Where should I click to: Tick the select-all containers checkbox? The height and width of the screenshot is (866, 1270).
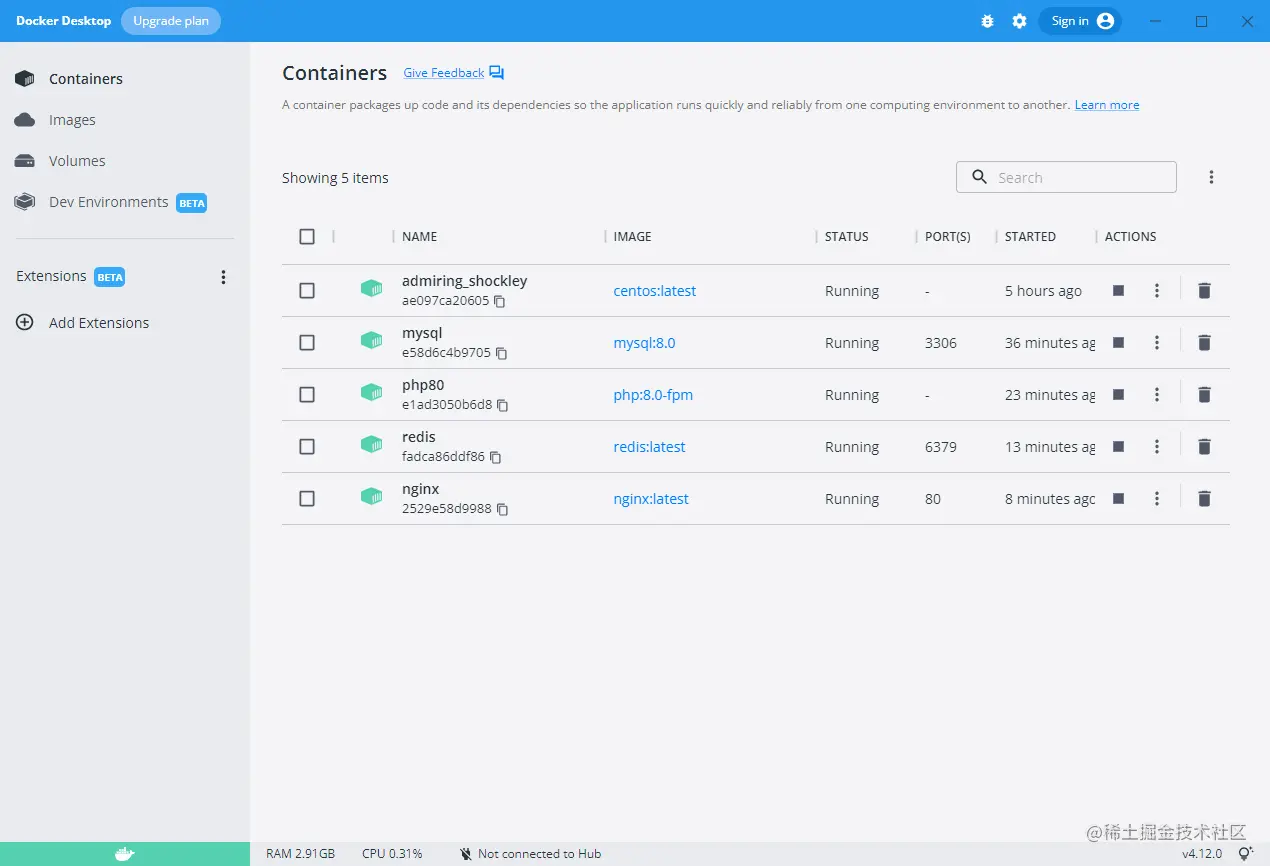coord(307,237)
